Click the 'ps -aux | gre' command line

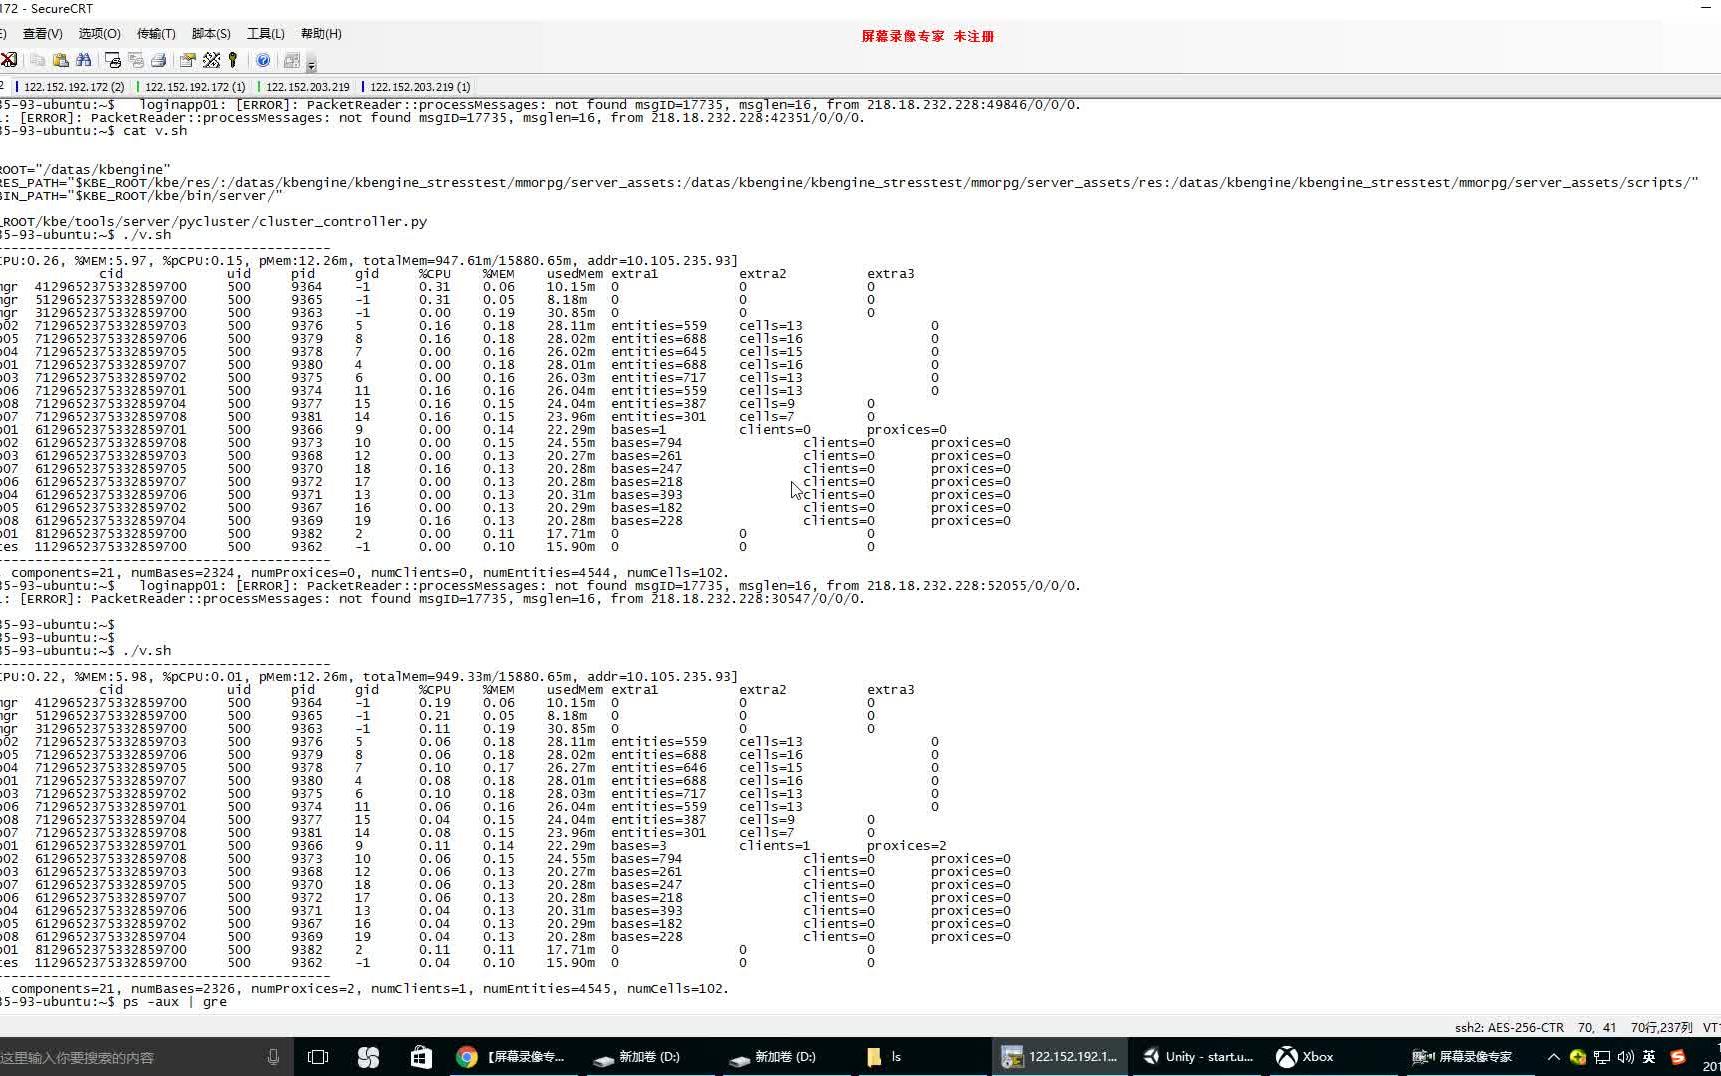click(175, 1002)
